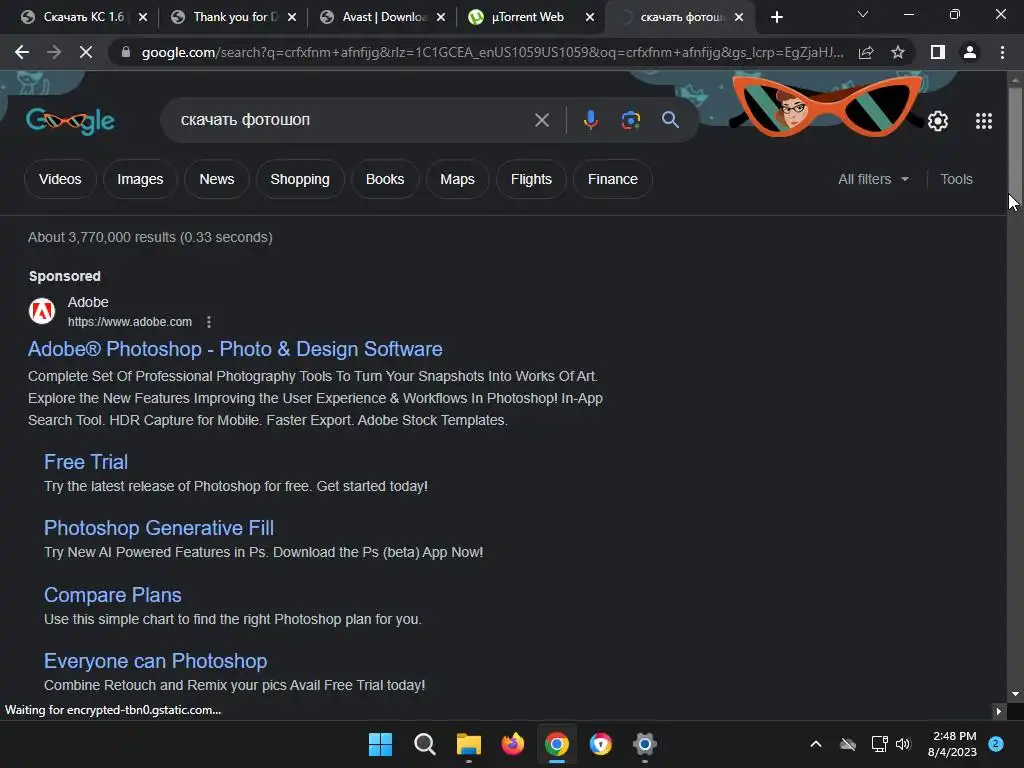1024x768 pixels.
Task: Click the magnifier search button
Action: pyautogui.click(x=670, y=120)
